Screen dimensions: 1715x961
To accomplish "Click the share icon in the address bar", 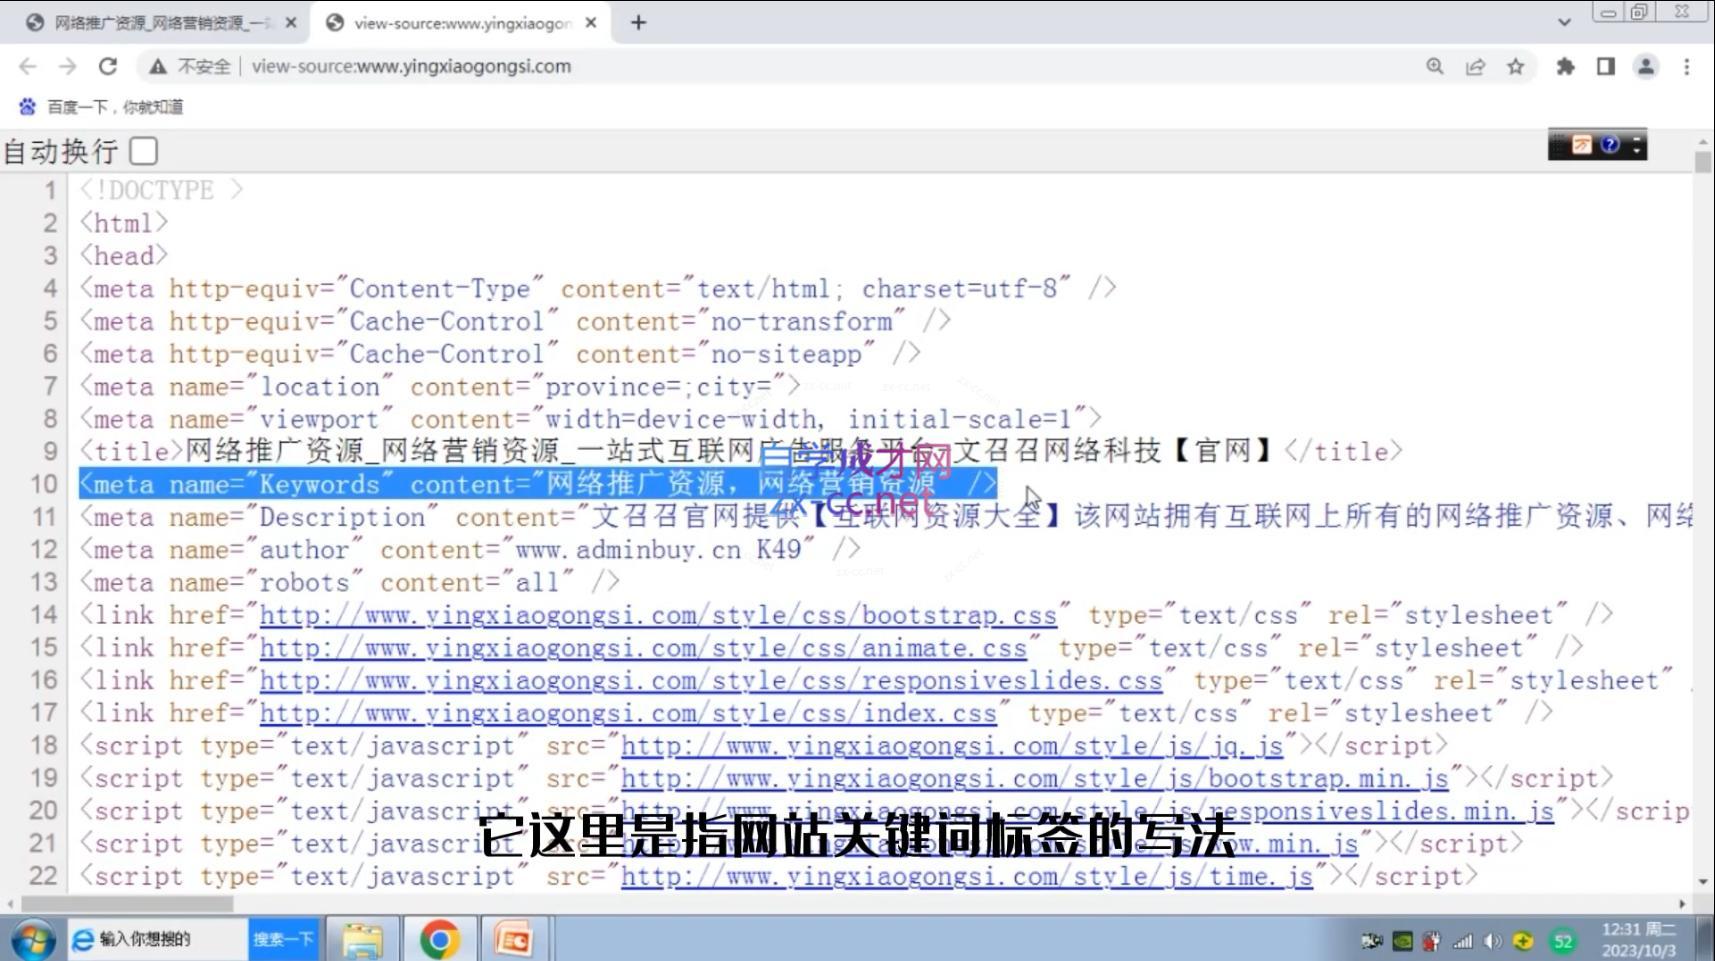I will 1477,66.
